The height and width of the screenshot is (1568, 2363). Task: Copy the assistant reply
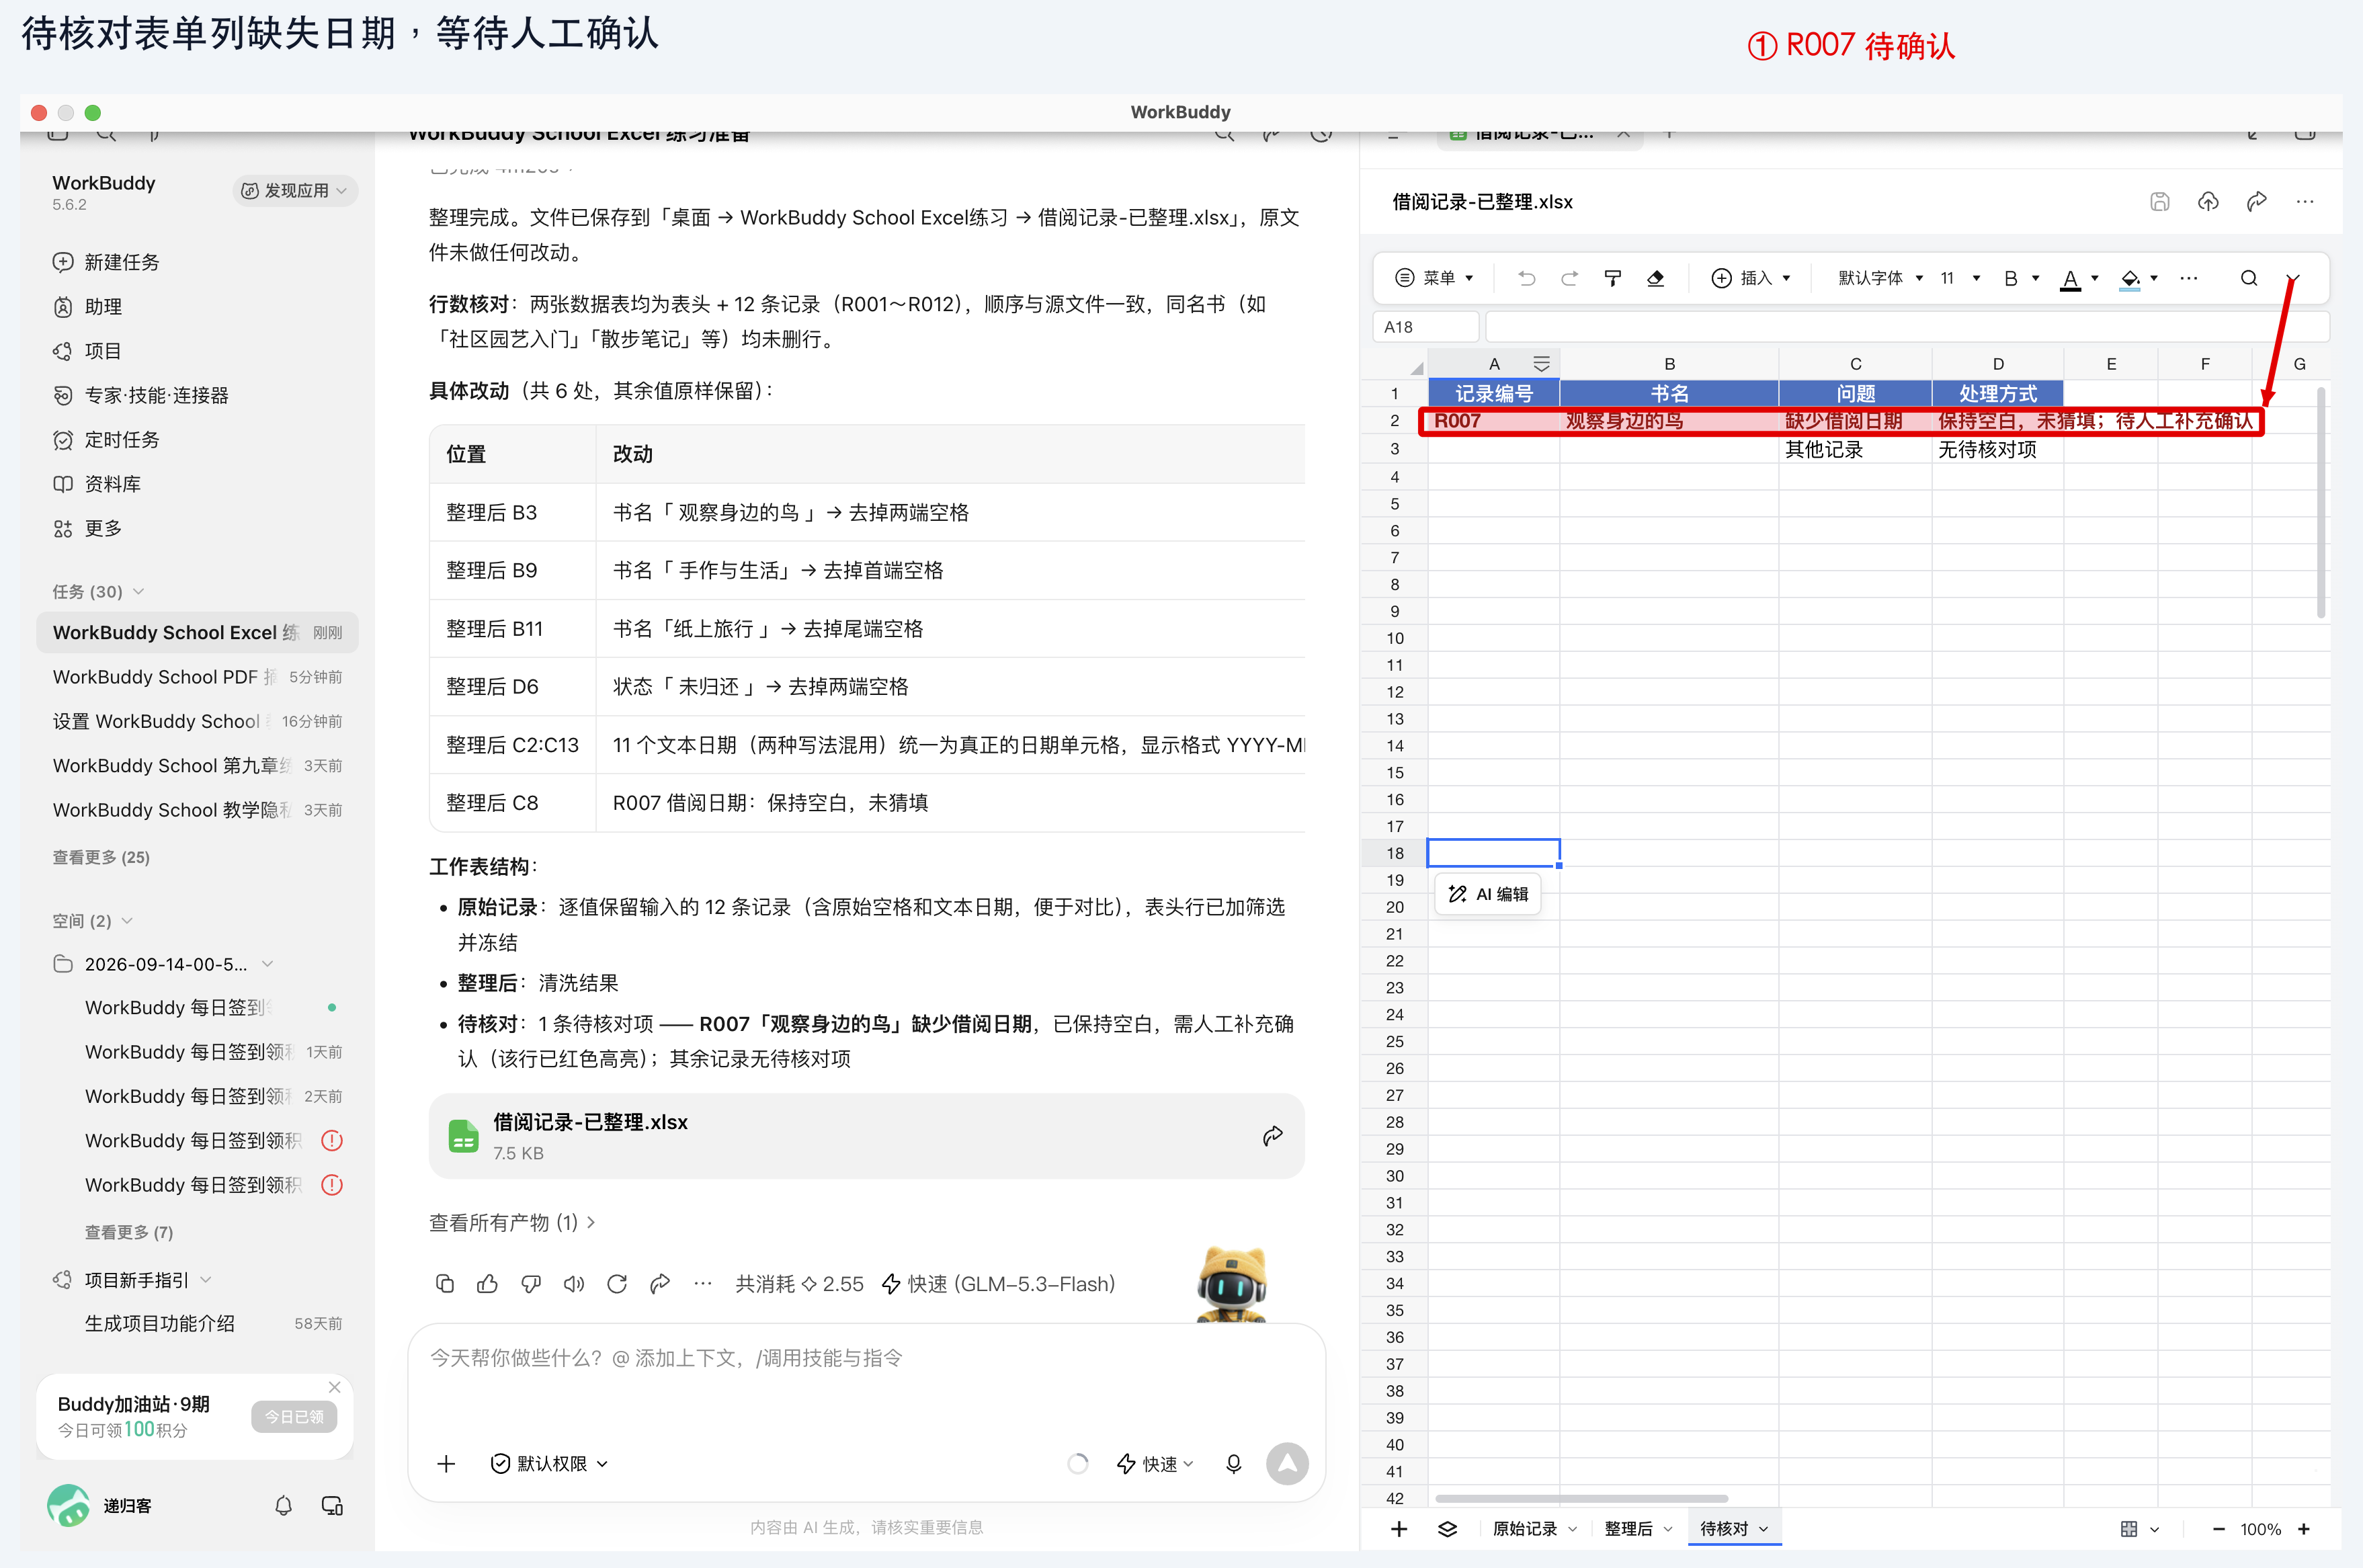click(445, 1283)
